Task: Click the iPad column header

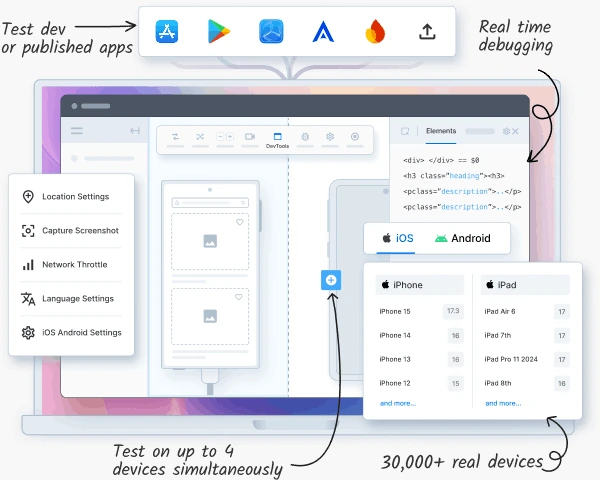Action: point(525,285)
